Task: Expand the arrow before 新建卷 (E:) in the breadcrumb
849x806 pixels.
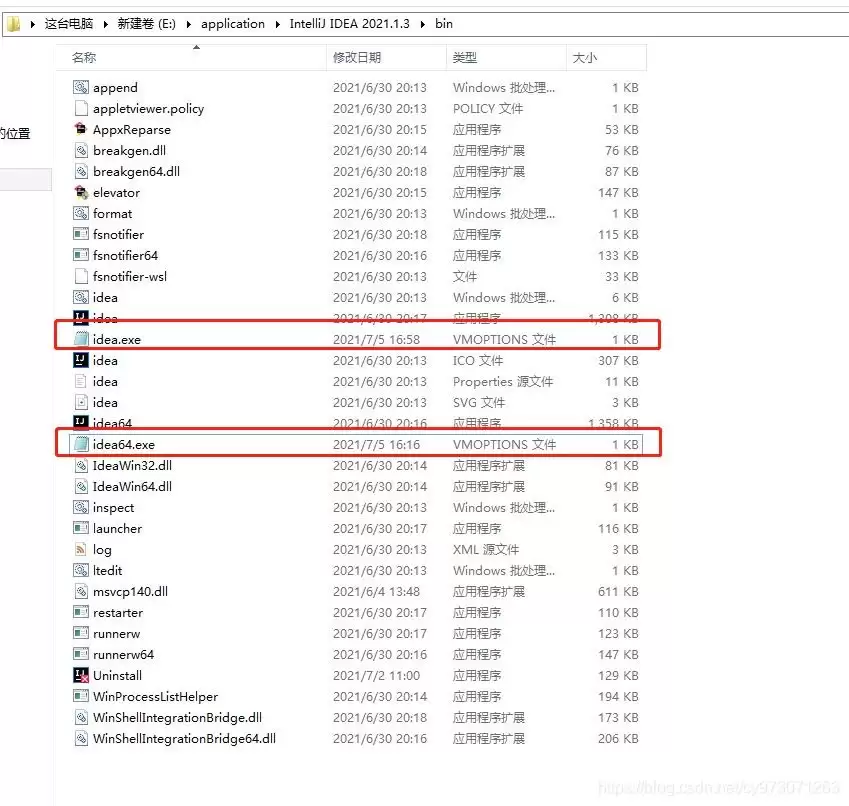Action: [106, 24]
